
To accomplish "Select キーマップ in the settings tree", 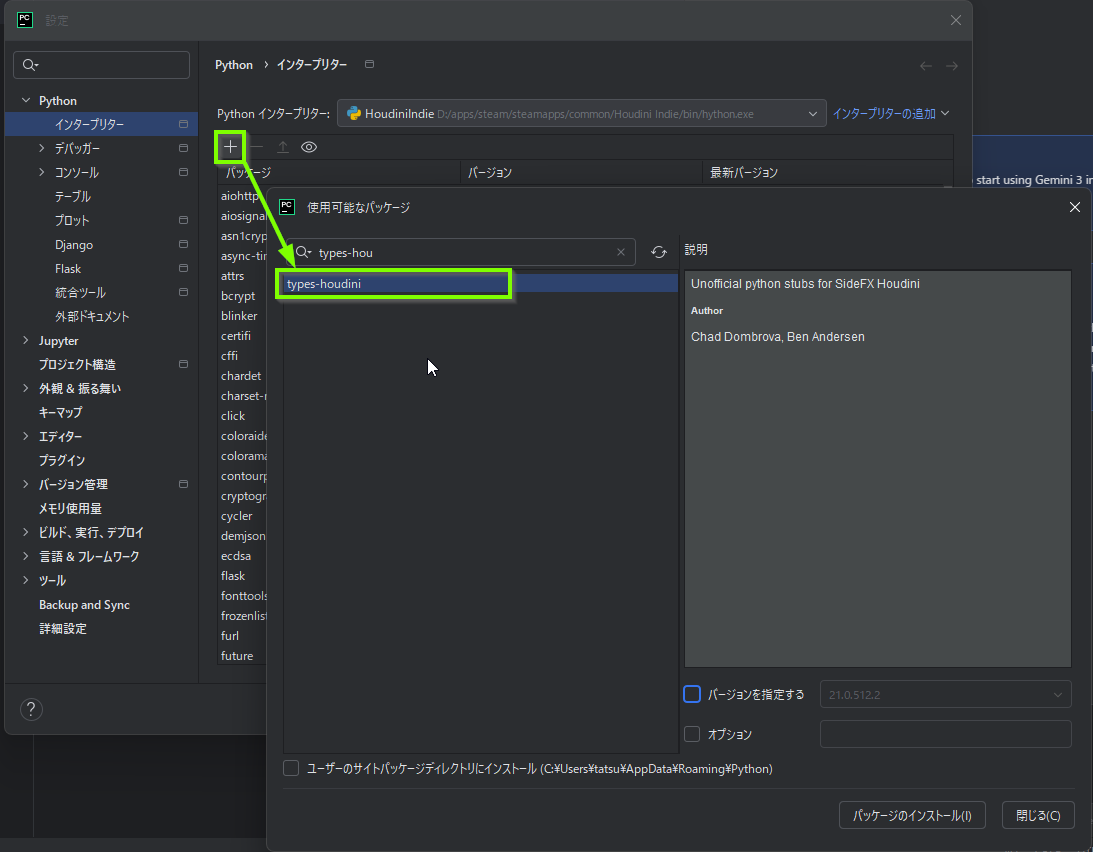I will tap(60, 412).
